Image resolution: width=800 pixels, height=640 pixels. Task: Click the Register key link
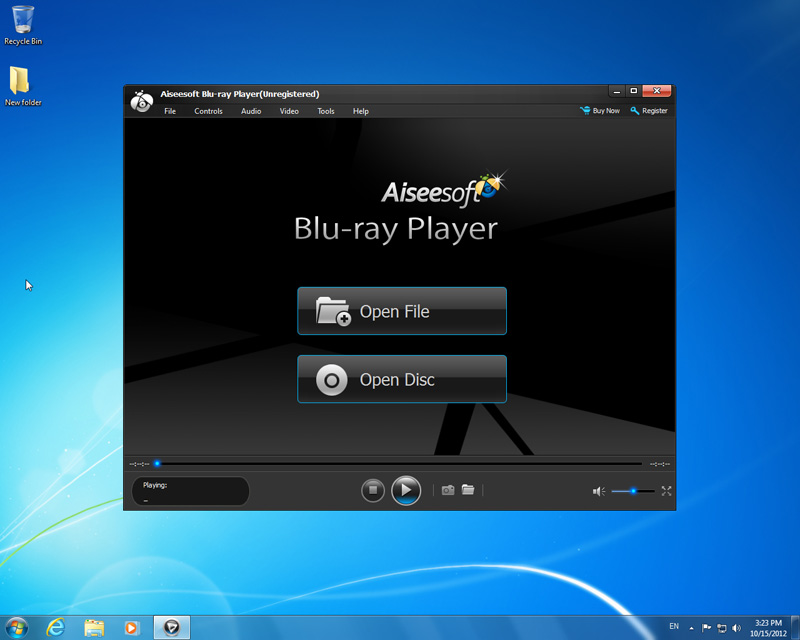tap(649, 111)
